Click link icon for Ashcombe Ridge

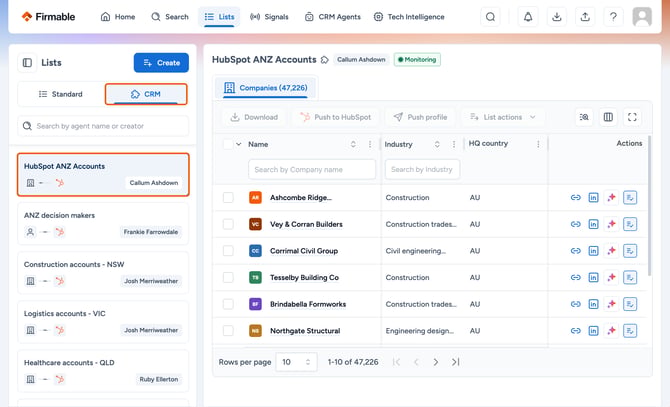coord(576,197)
